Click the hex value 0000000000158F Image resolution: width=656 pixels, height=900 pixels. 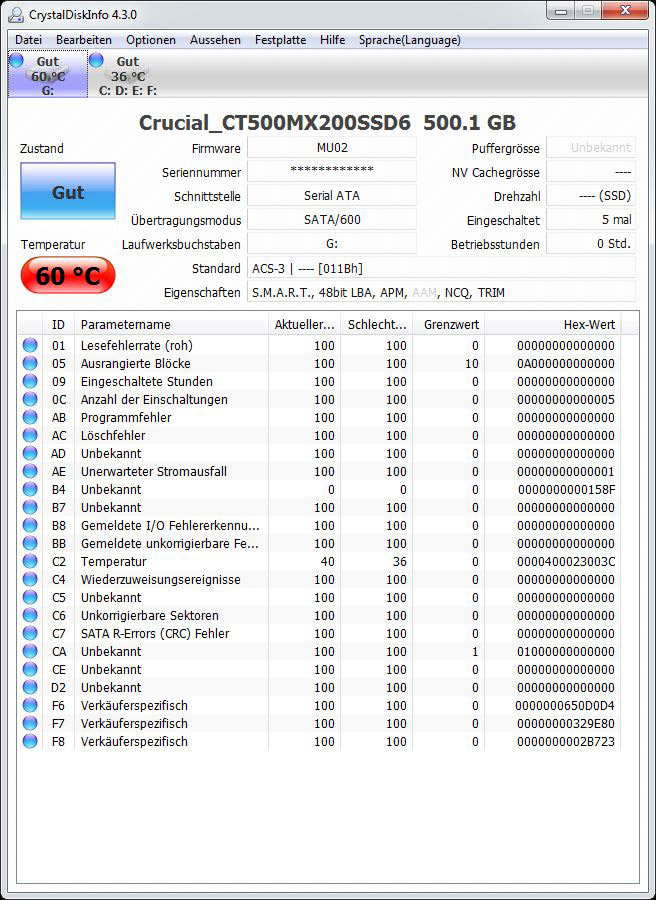point(566,490)
